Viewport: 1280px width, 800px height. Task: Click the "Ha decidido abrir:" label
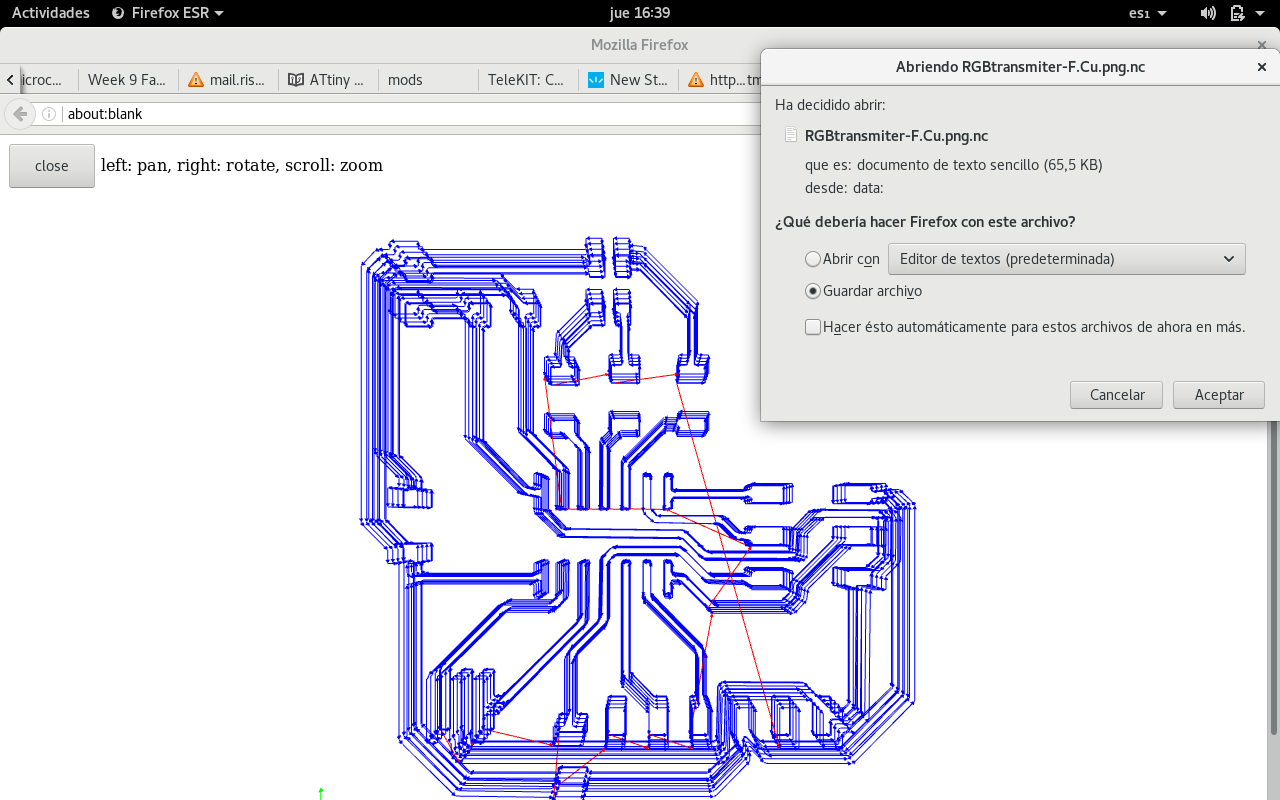point(830,105)
